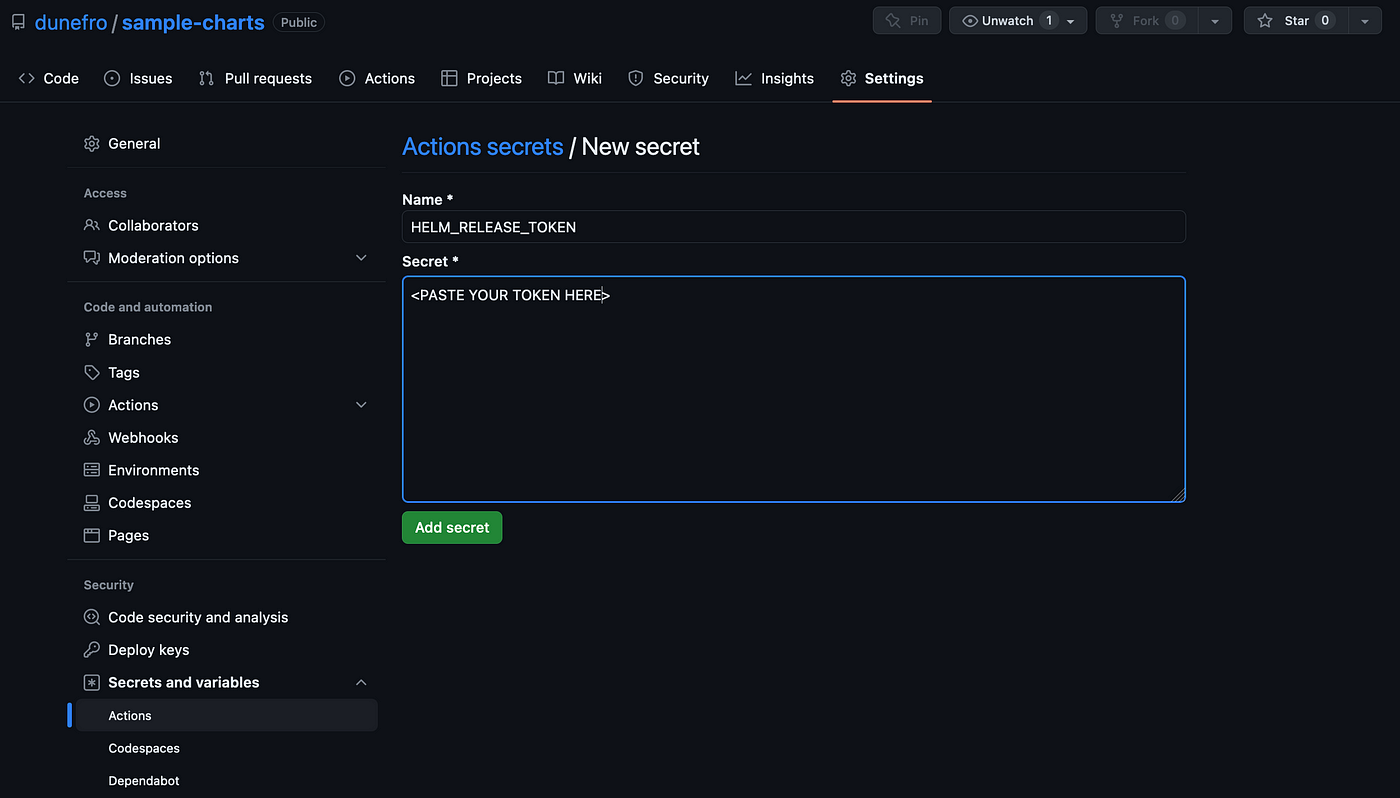Go back via Actions secrets breadcrumb link
The height and width of the screenshot is (798, 1400).
point(483,147)
